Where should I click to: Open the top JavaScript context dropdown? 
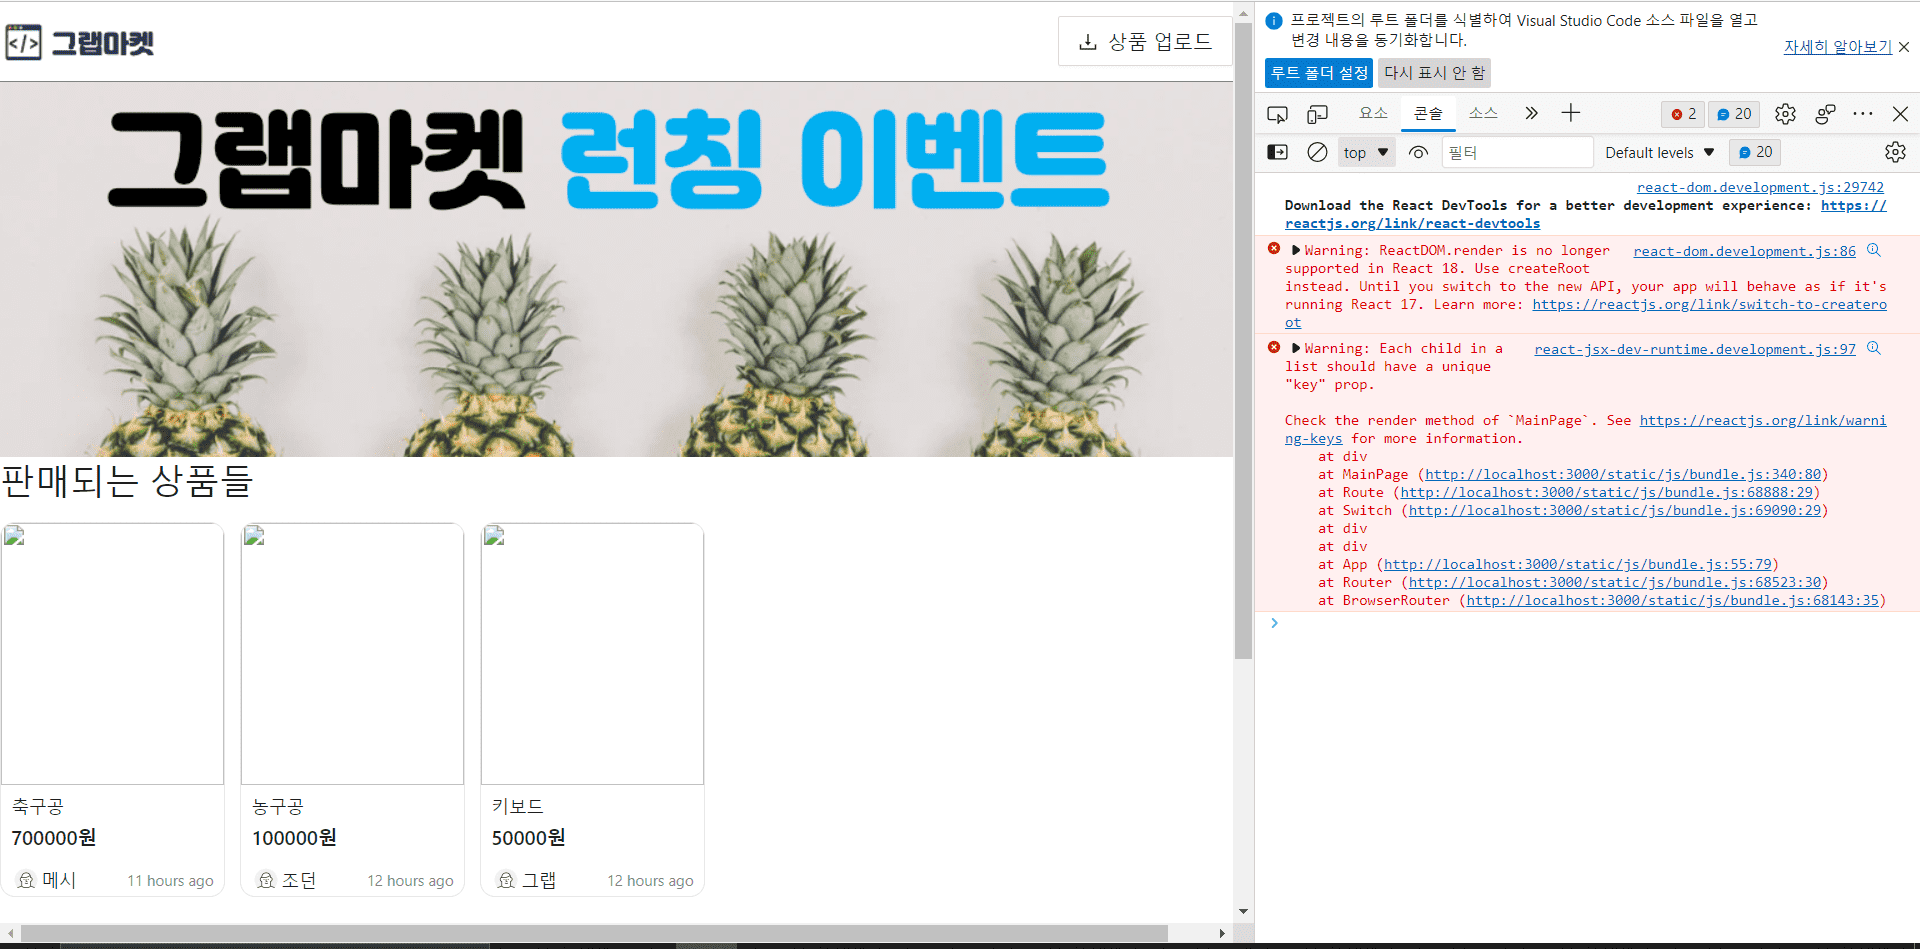pyautogui.click(x=1366, y=152)
